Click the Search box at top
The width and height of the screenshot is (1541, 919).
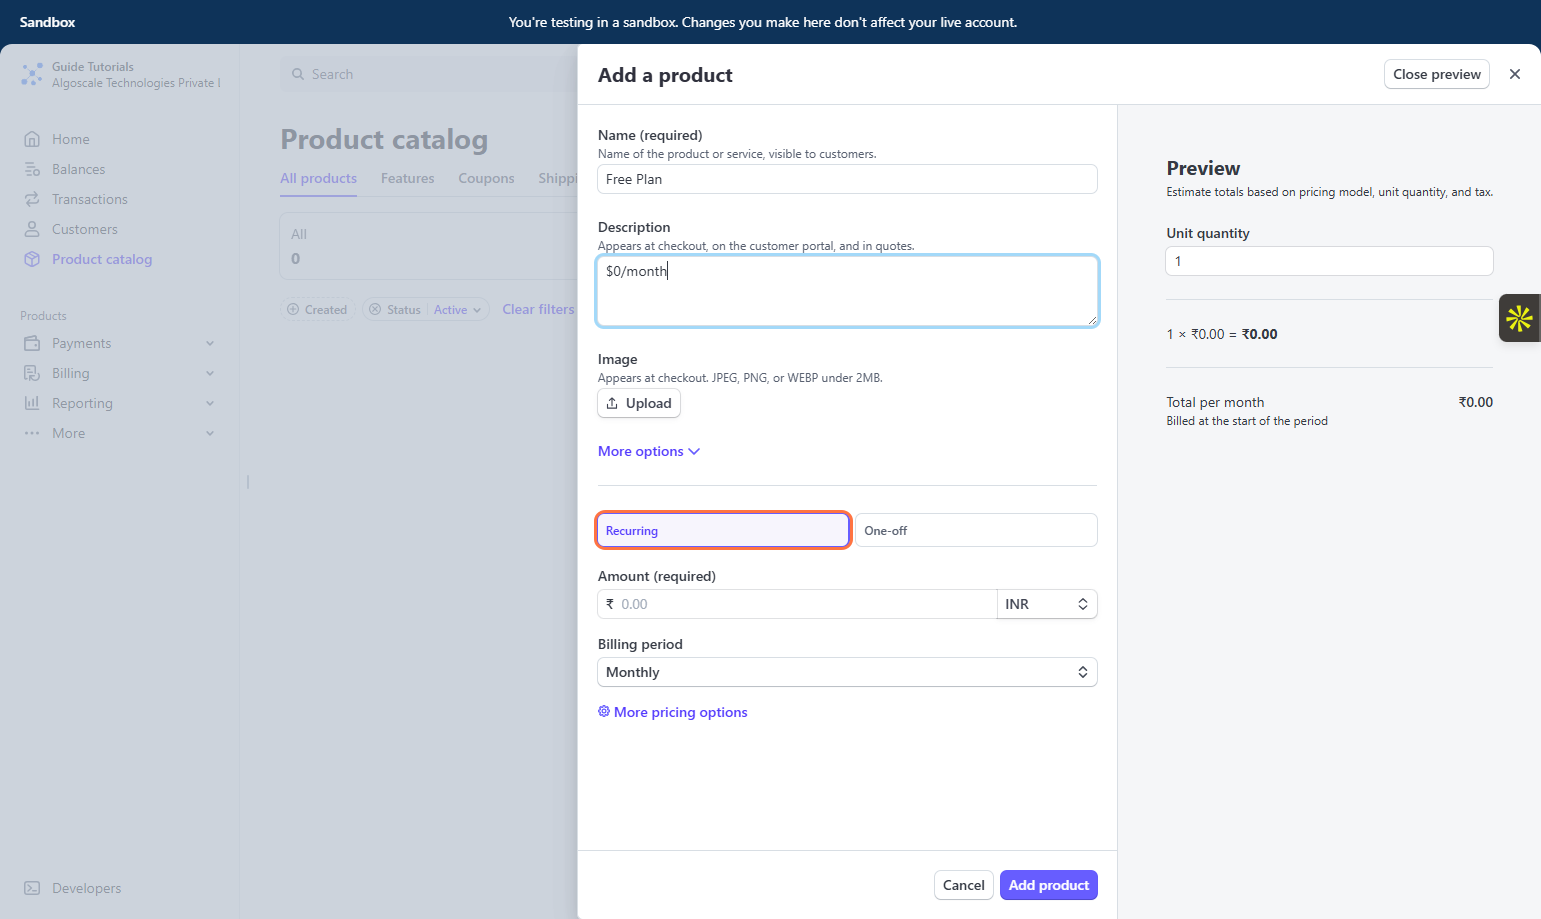[x=428, y=74]
